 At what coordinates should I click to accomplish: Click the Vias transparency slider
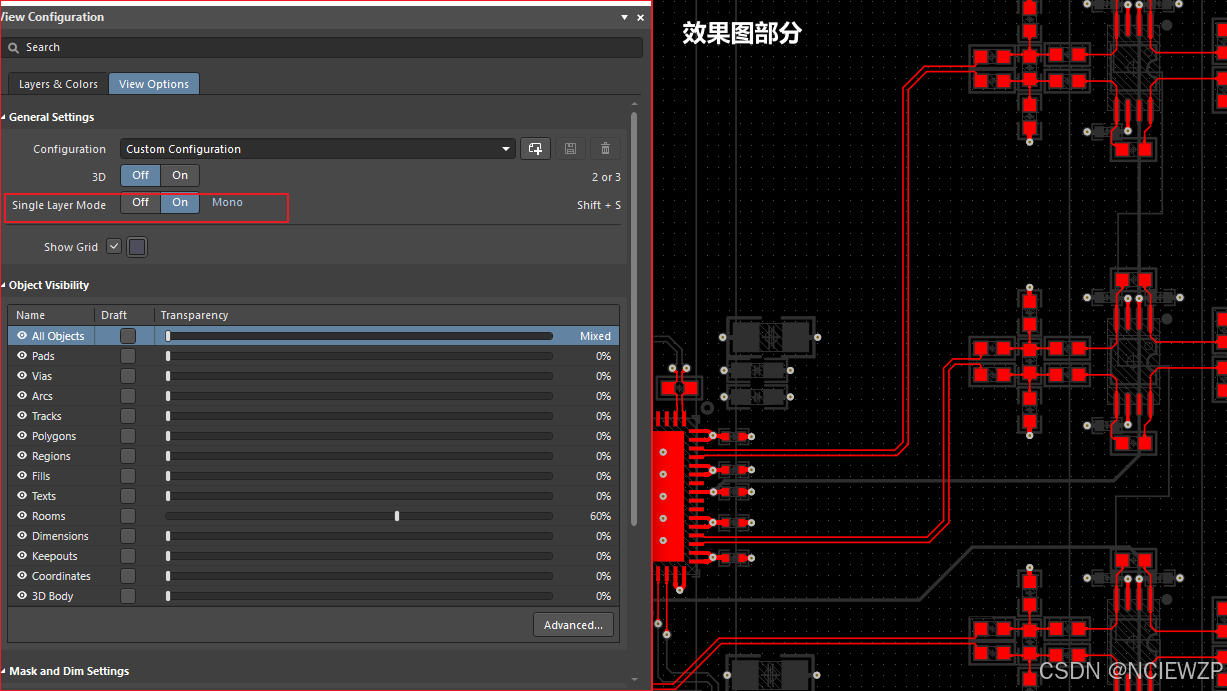point(359,376)
